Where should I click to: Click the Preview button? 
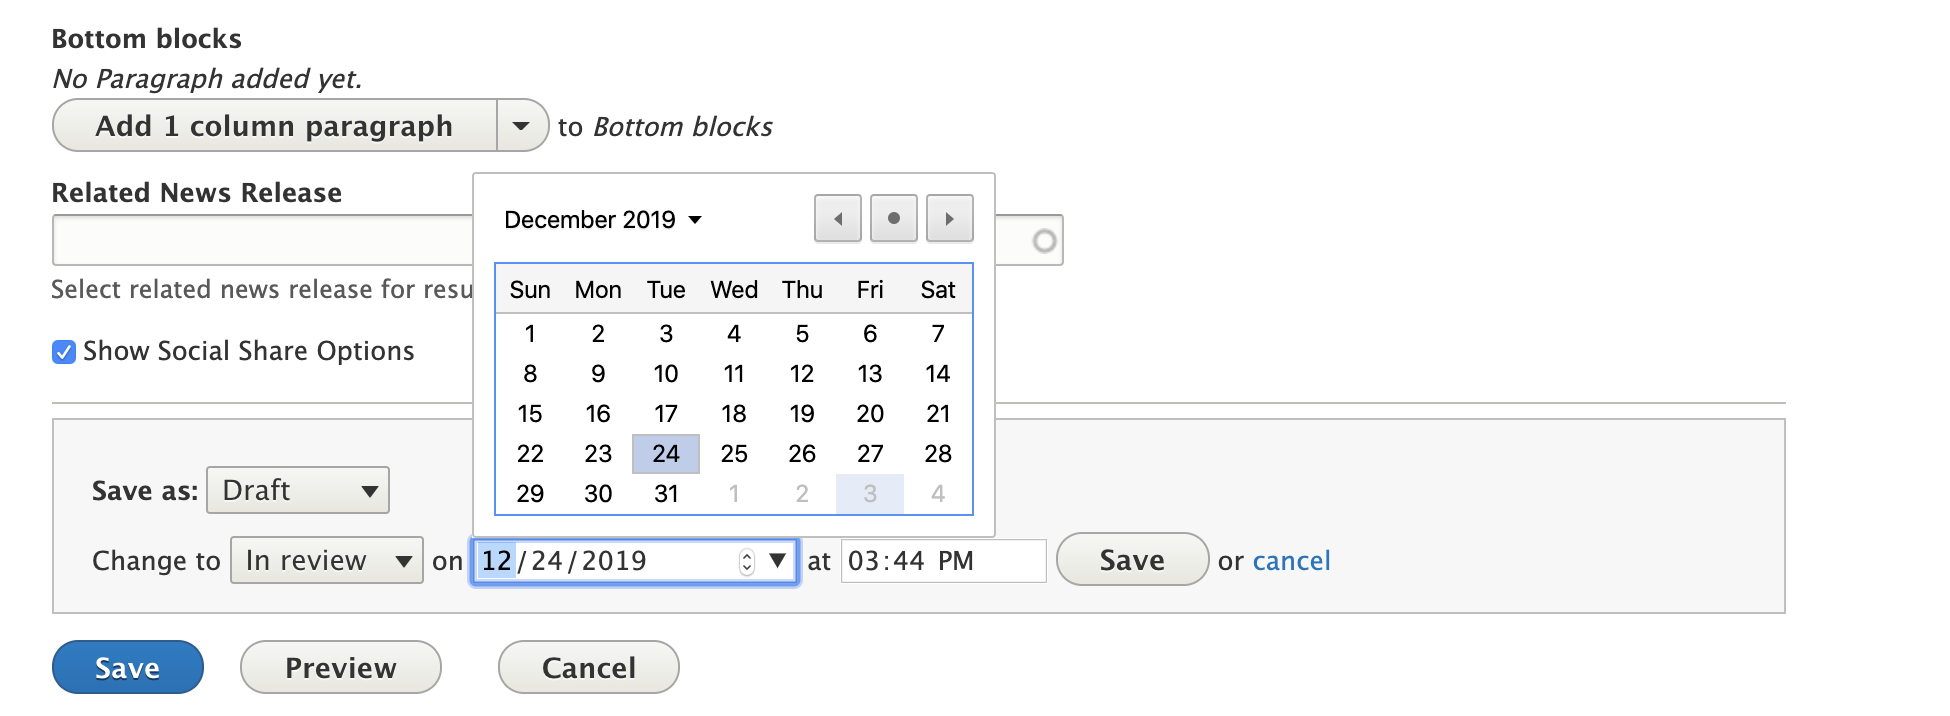point(340,667)
